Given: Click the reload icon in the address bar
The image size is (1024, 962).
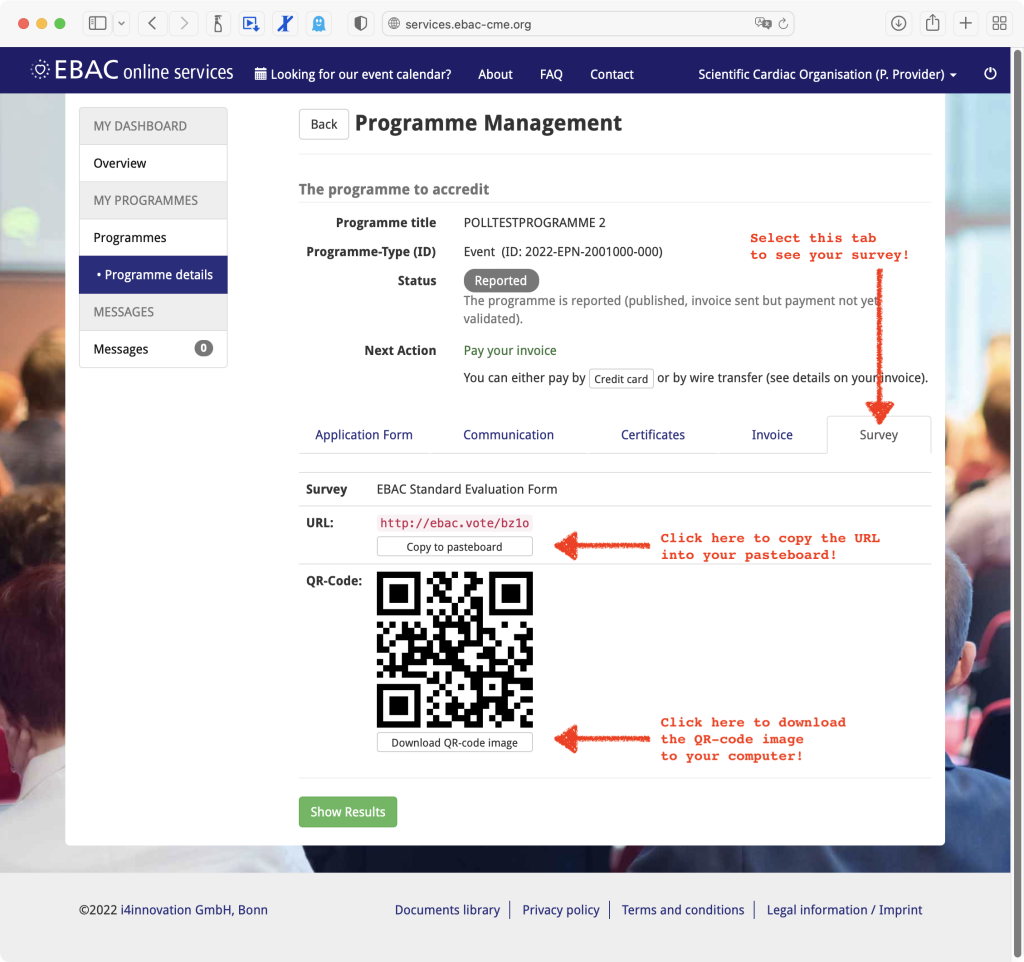Looking at the screenshot, I should (x=782, y=23).
